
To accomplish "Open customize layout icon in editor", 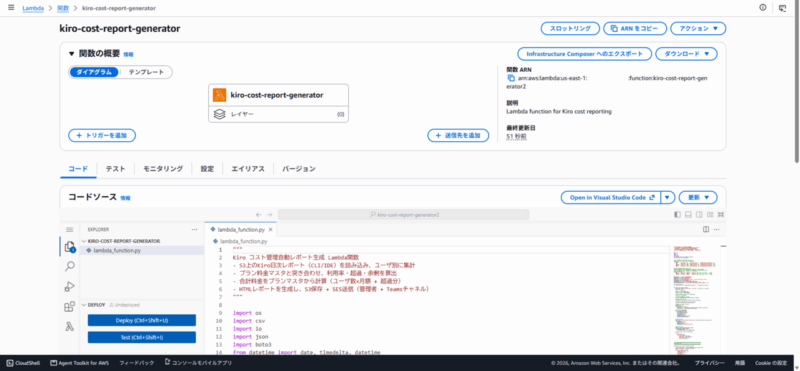I will [x=710, y=215].
